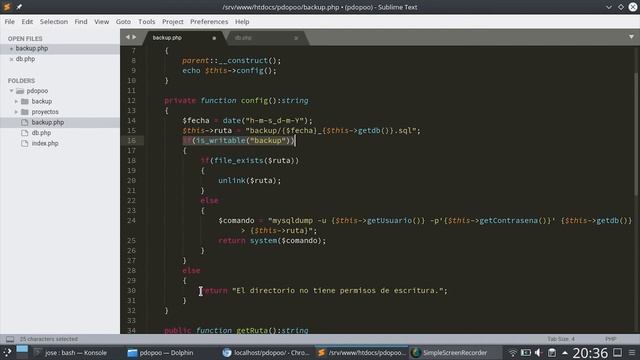Image resolution: width=640 pixels, height=360 pixels.
Task: Click the Sublime Text icon in title bar
Action: 7,7
